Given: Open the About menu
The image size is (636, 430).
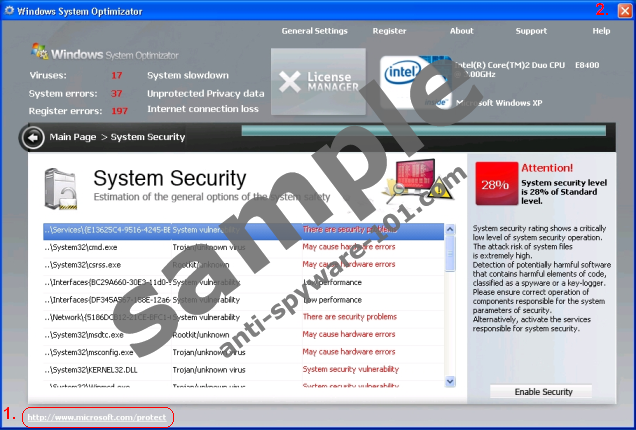Looking at the screenshot, I should 461,31.
